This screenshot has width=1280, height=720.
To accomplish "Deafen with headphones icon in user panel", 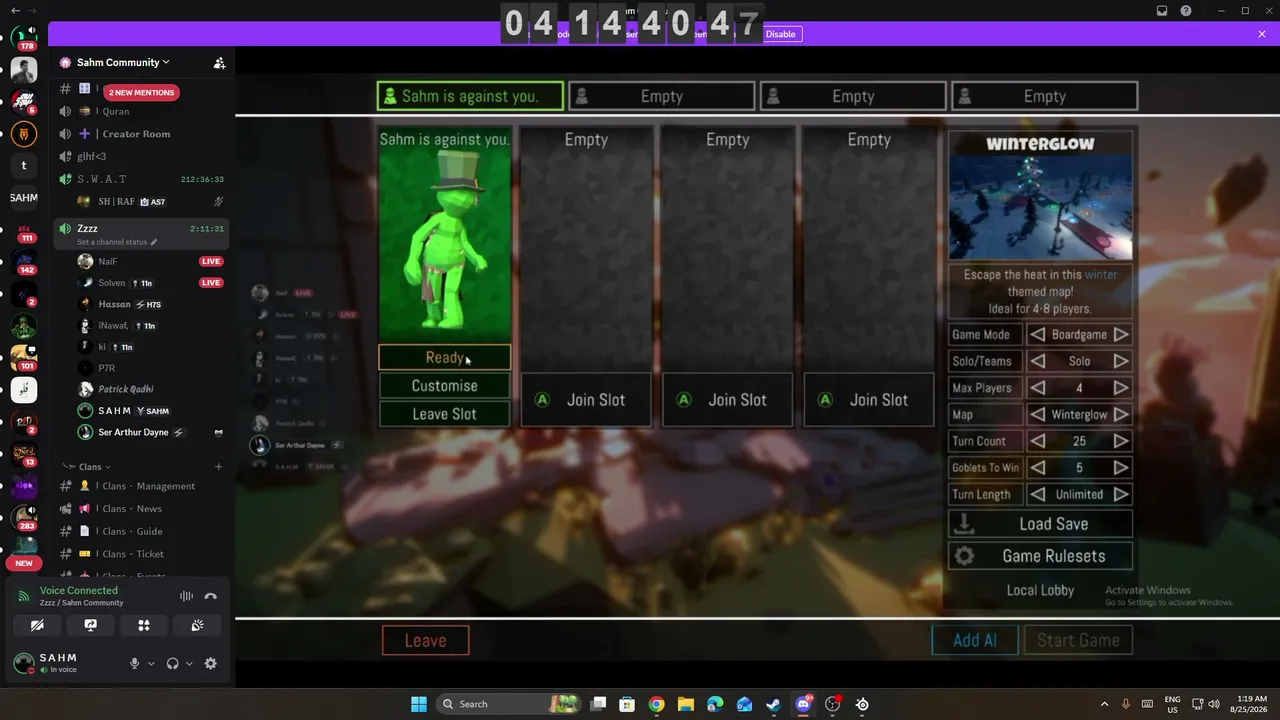I will (x=172, y=663).
